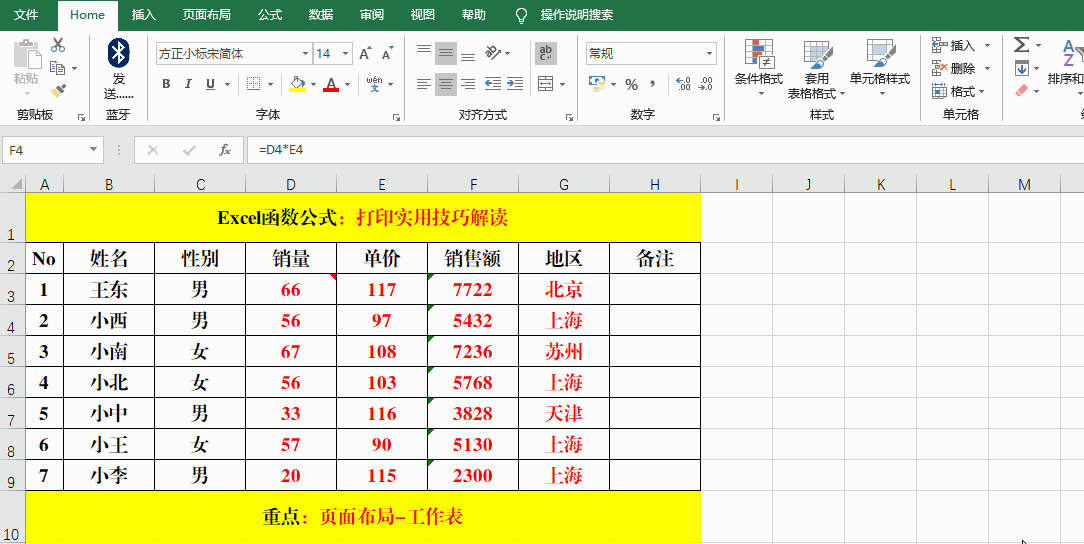This screenshot has width=1084, height=544.
Task: Open font size dropdown 14
Action: pyautogui.click(x=345, y=53)
